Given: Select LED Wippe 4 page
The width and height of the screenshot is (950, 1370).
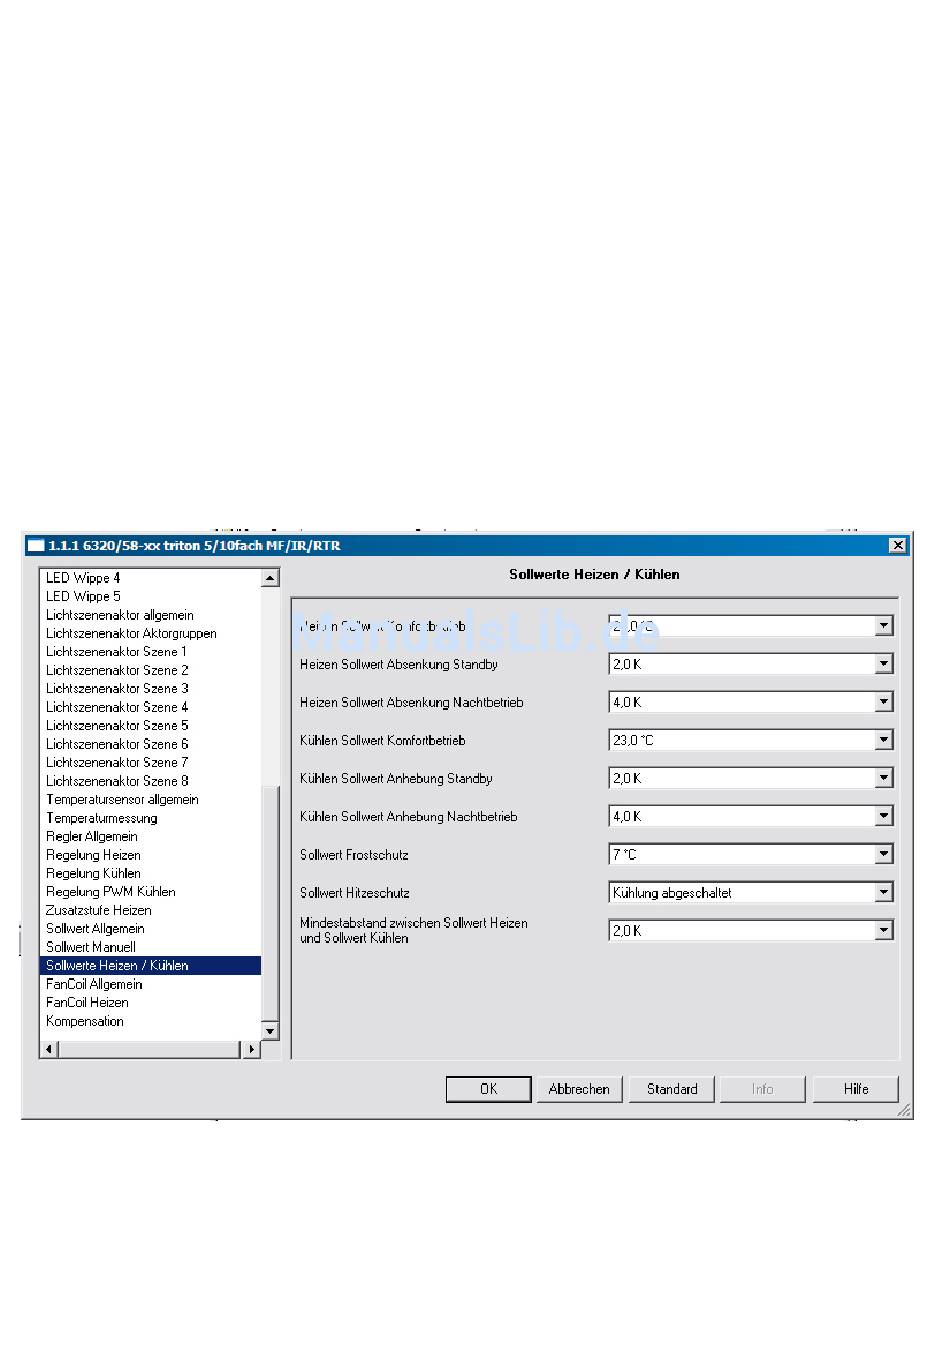Looking at the screenshot, I should click(83, 578).
